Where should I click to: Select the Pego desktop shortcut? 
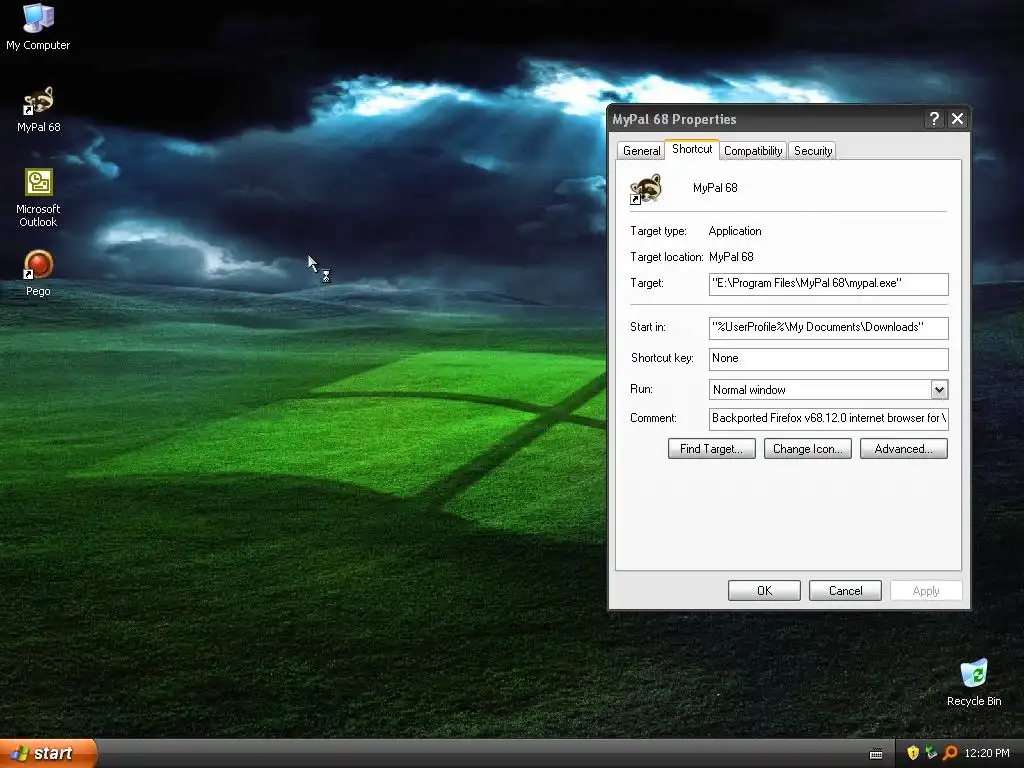pos(38,272)
